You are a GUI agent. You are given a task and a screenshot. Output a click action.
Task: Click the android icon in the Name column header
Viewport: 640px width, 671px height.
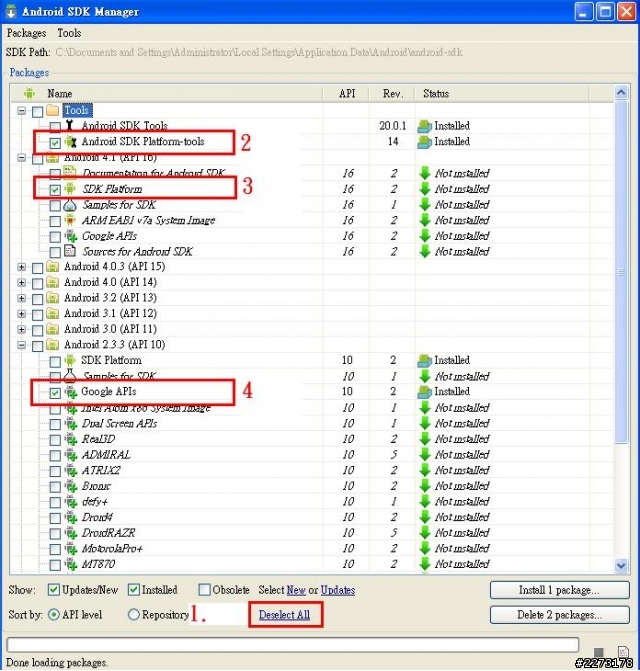click(x=30, y=93)
